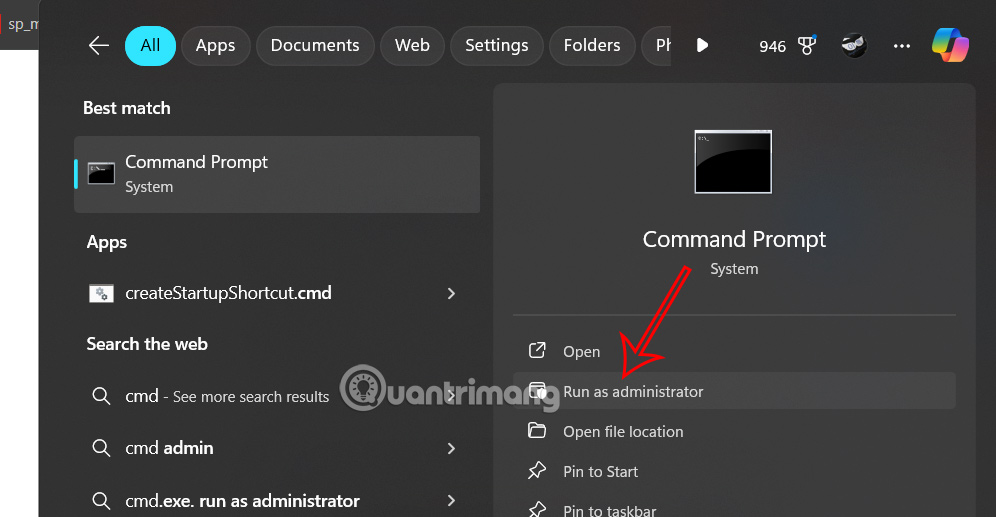Screen dimensions: 996x517
Task: Switch to the Apps filter tab
Action: [x=215, y=46]
